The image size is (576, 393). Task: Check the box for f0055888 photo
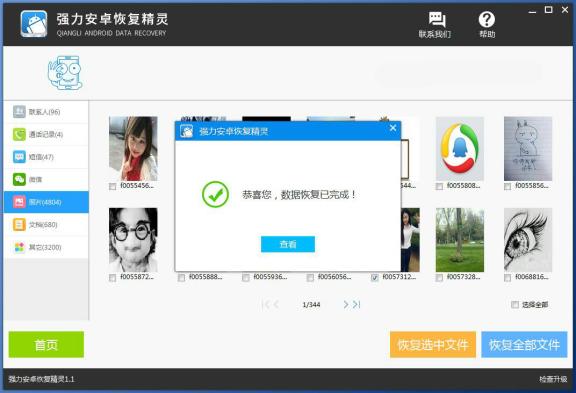pos(181,278)
